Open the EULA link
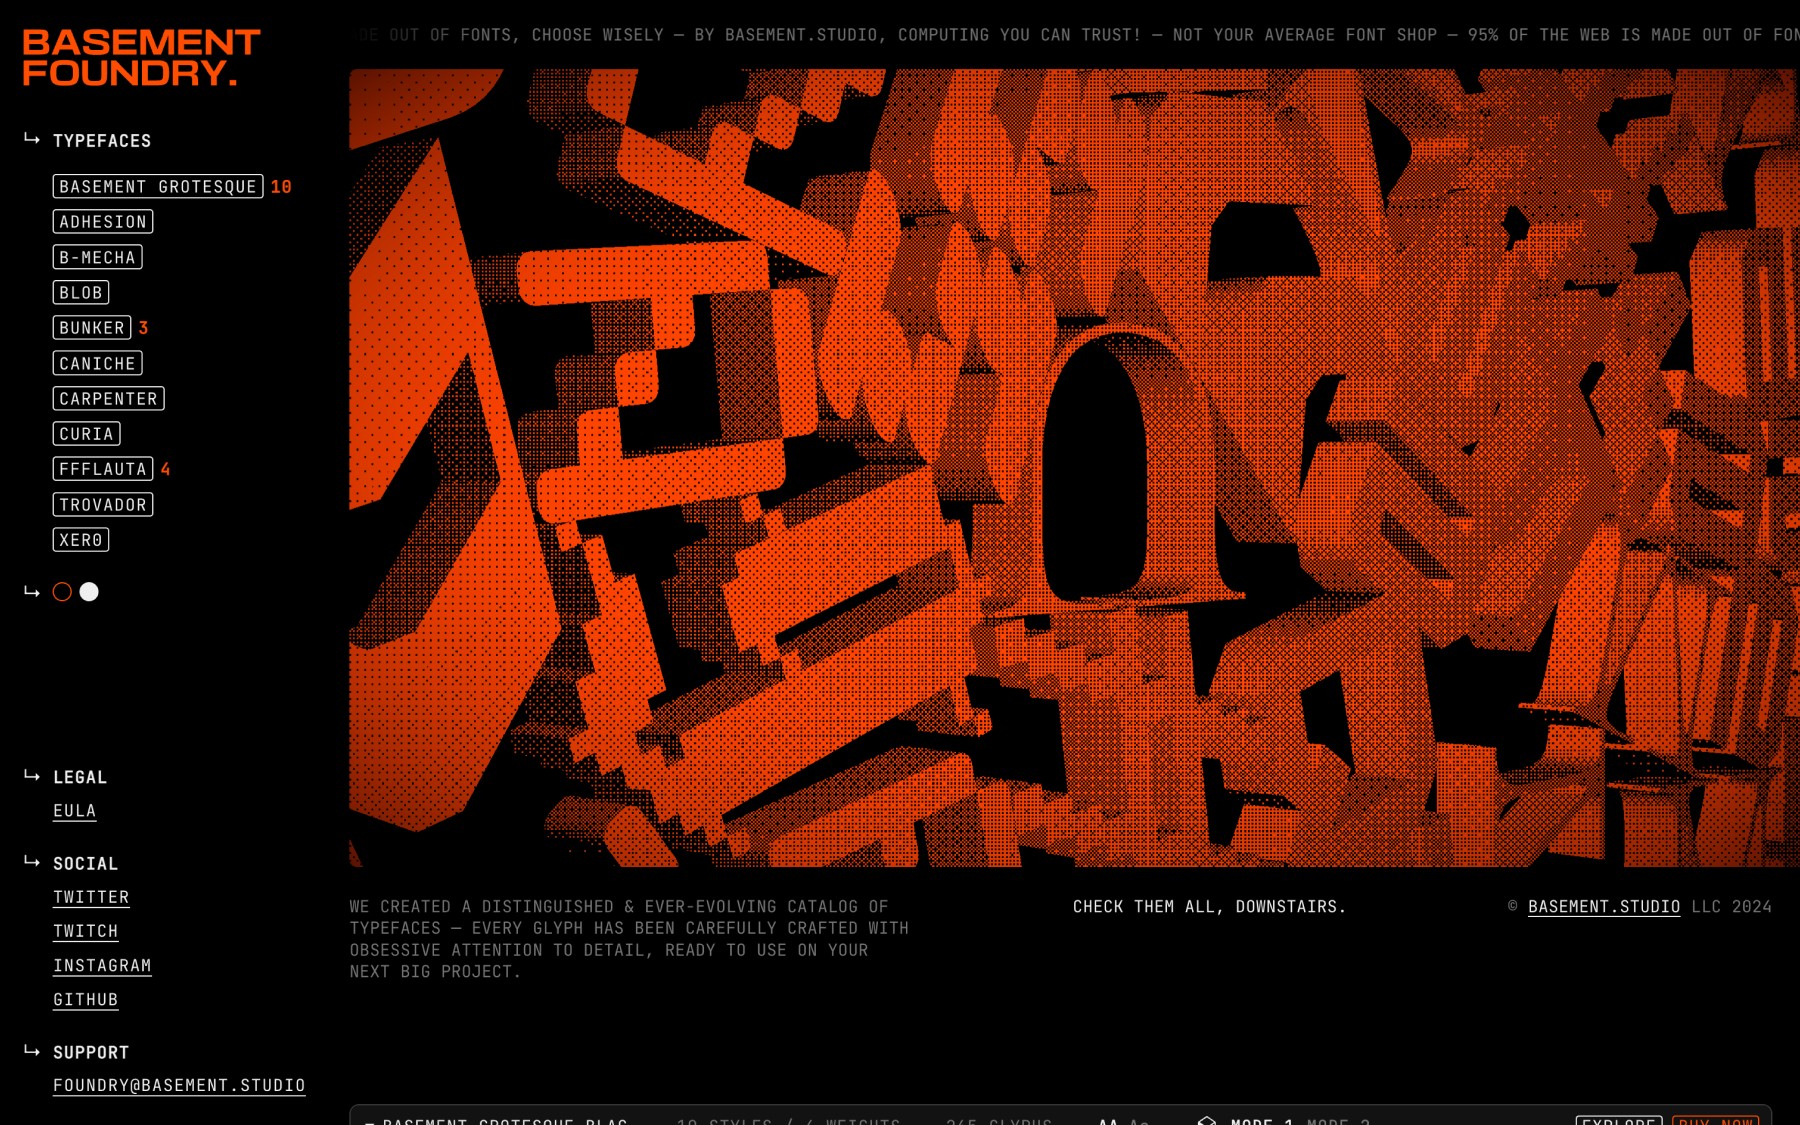Viewport: 1800px width, 1125px height. [75, 811]
